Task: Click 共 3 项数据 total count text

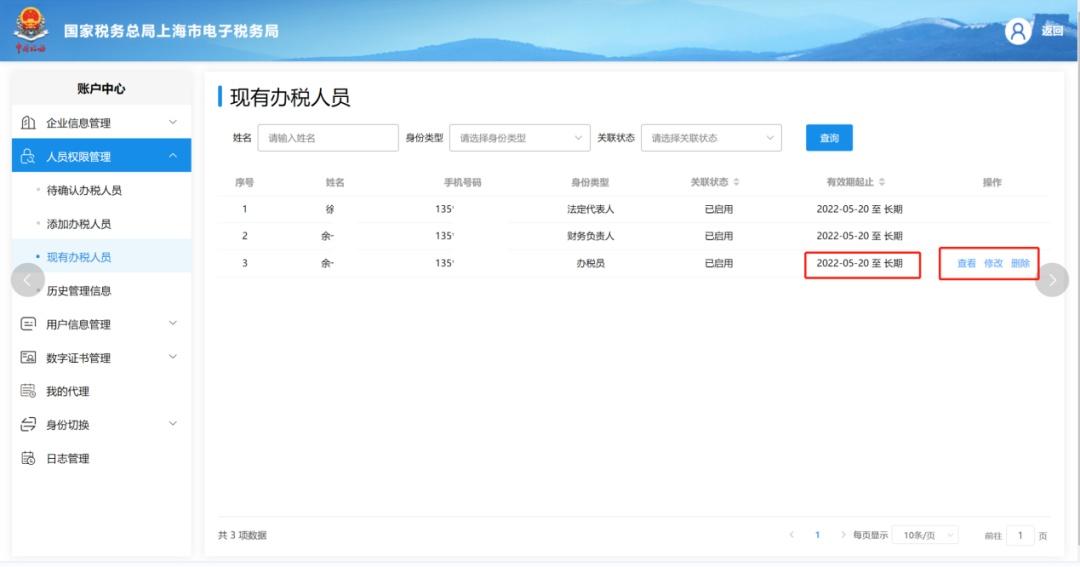Action: [242, 535]
